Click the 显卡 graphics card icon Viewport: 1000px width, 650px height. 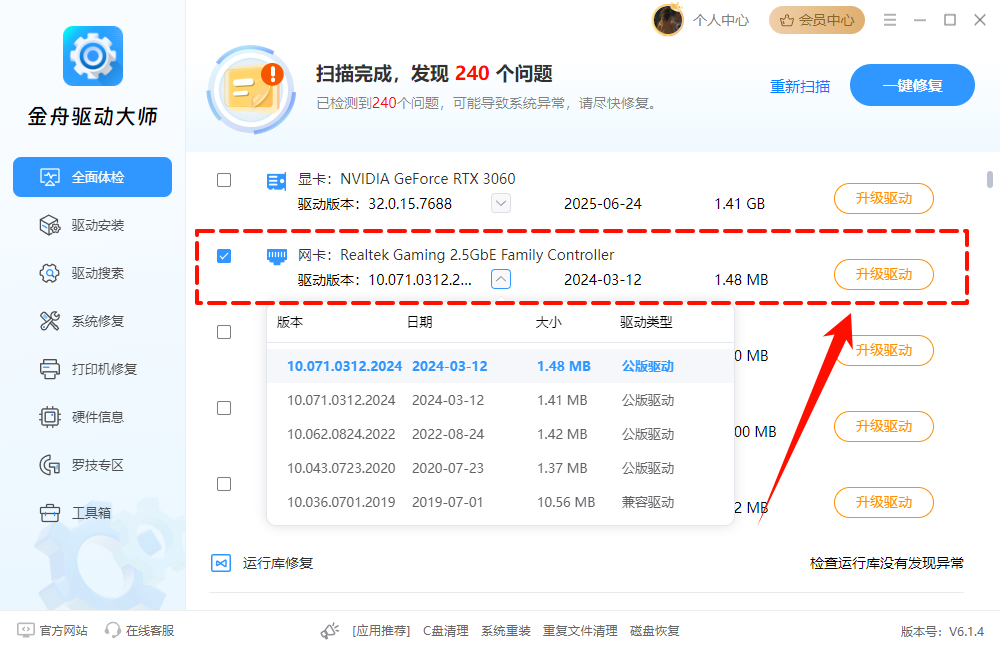coord(276,182)
